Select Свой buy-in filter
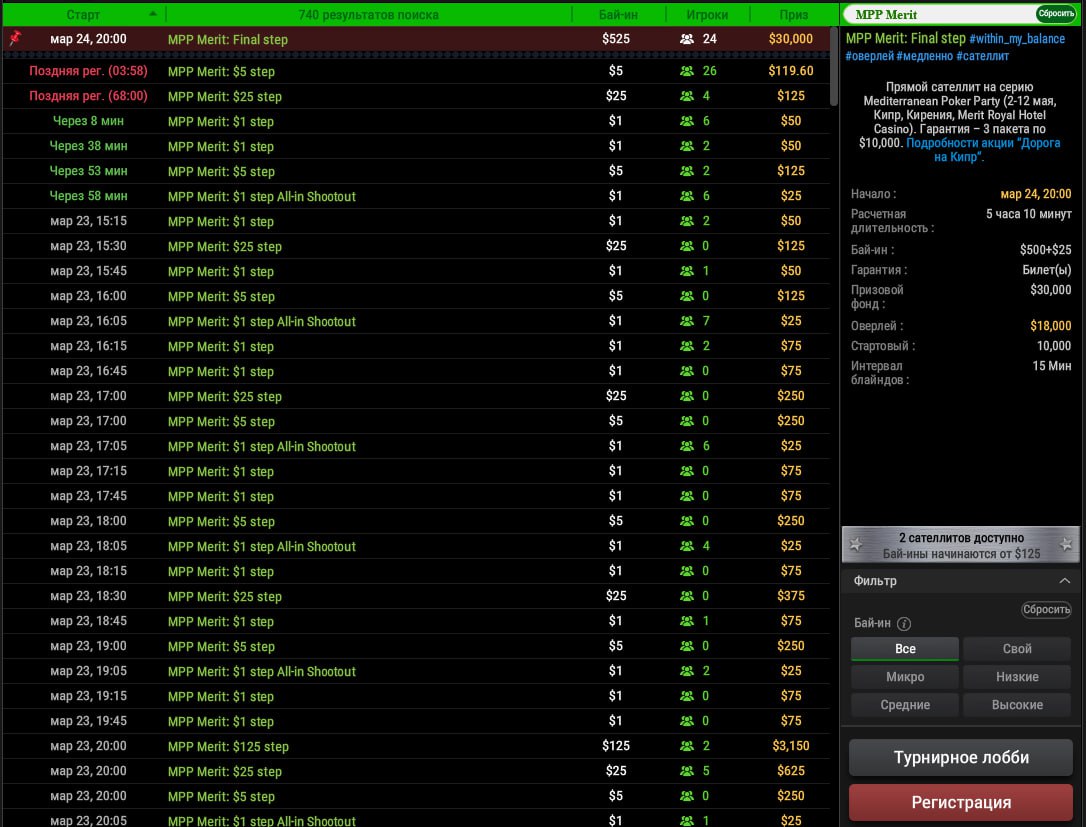The width and height of the screenshot is (1086, 827). point(1017,649)
